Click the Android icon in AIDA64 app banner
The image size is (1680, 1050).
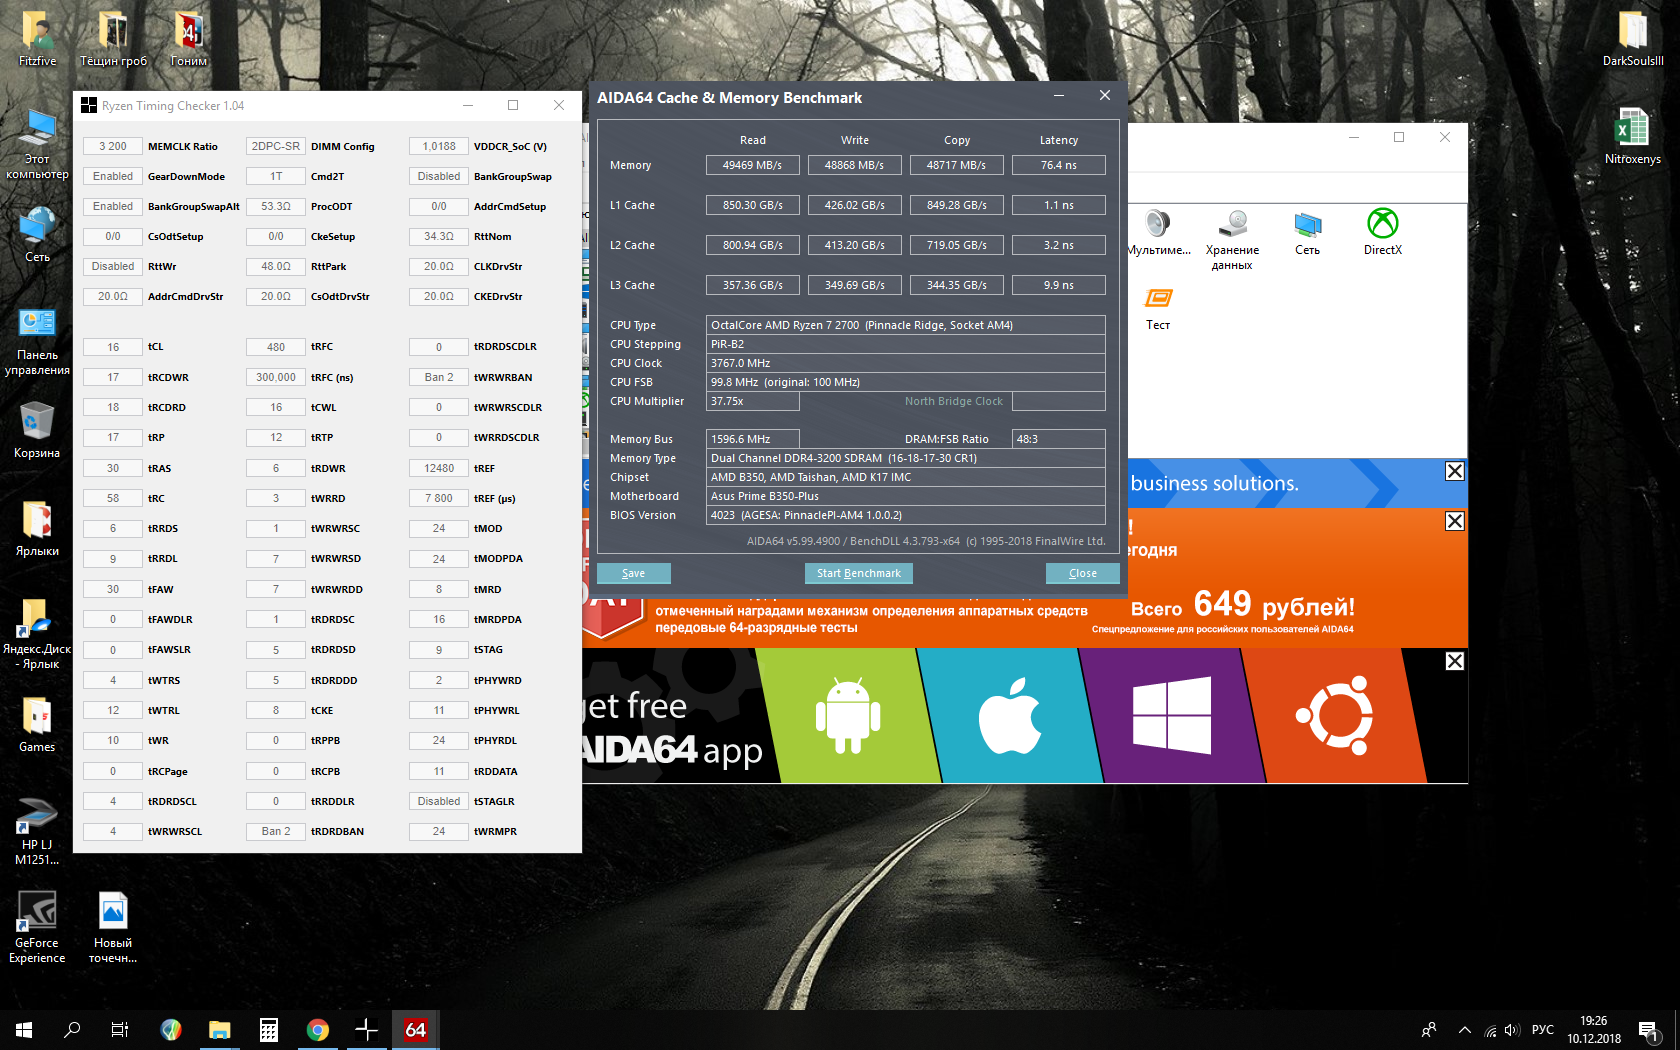[848, 715]
